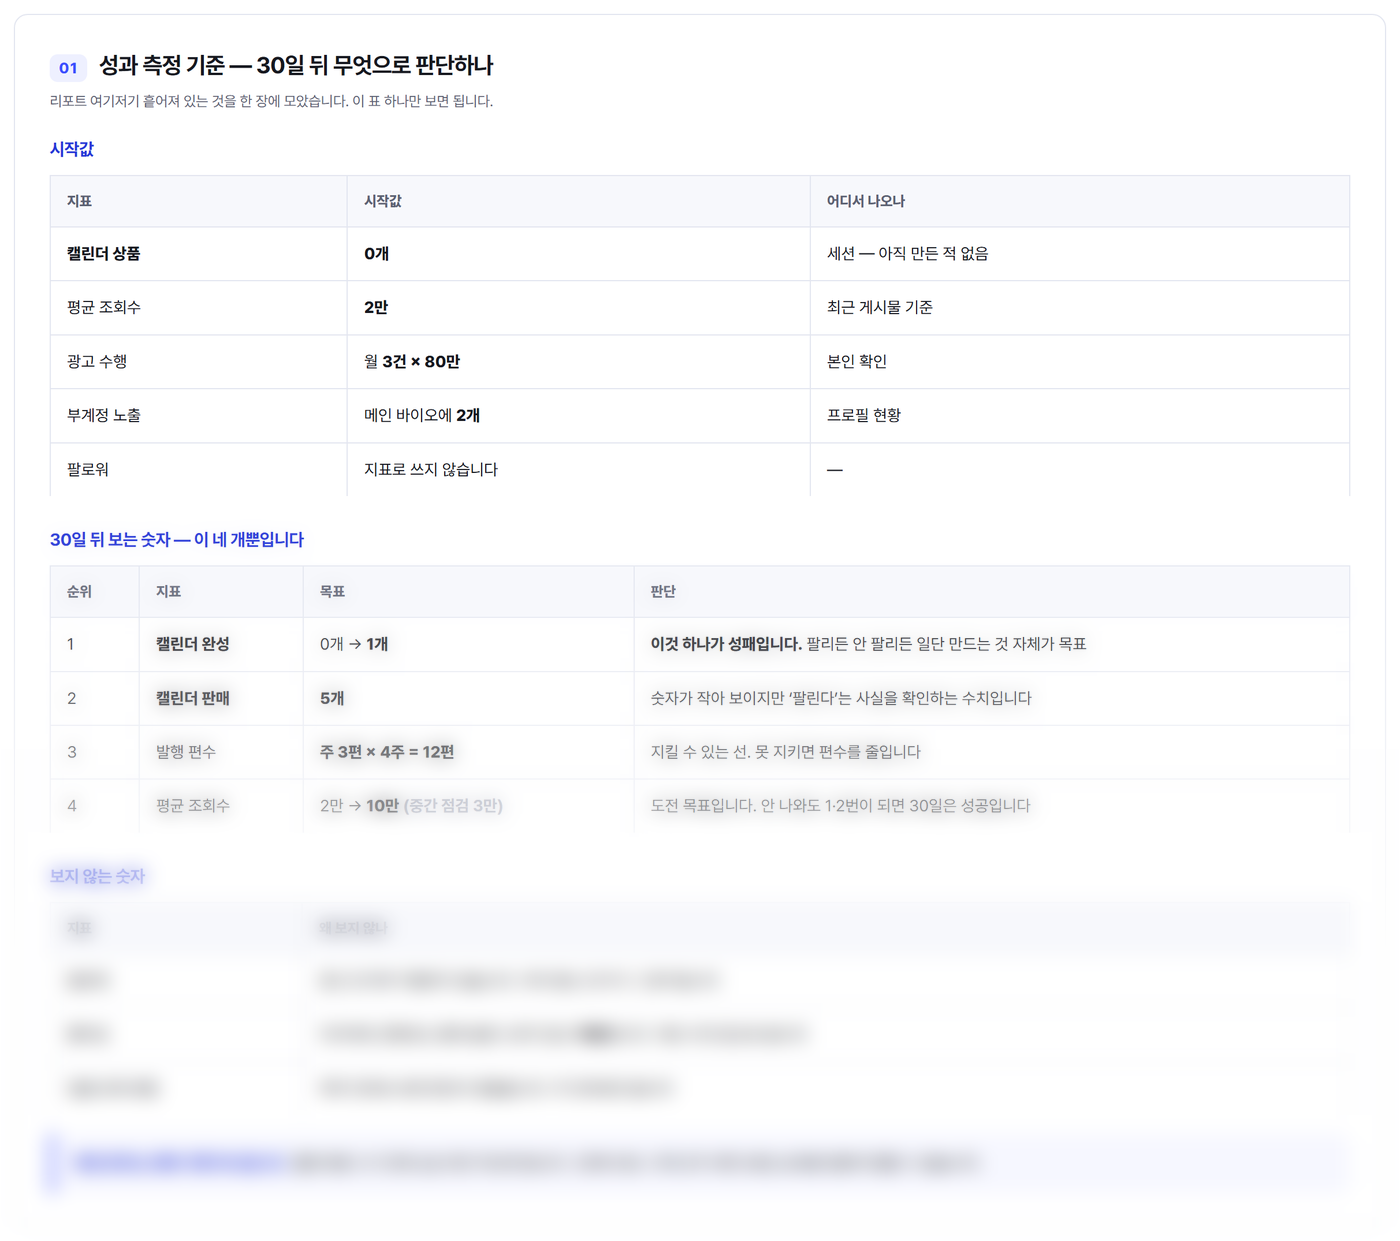
Task: Select the "최근 게시물 기준" source cell
Action: click(x=1079, y=308)
